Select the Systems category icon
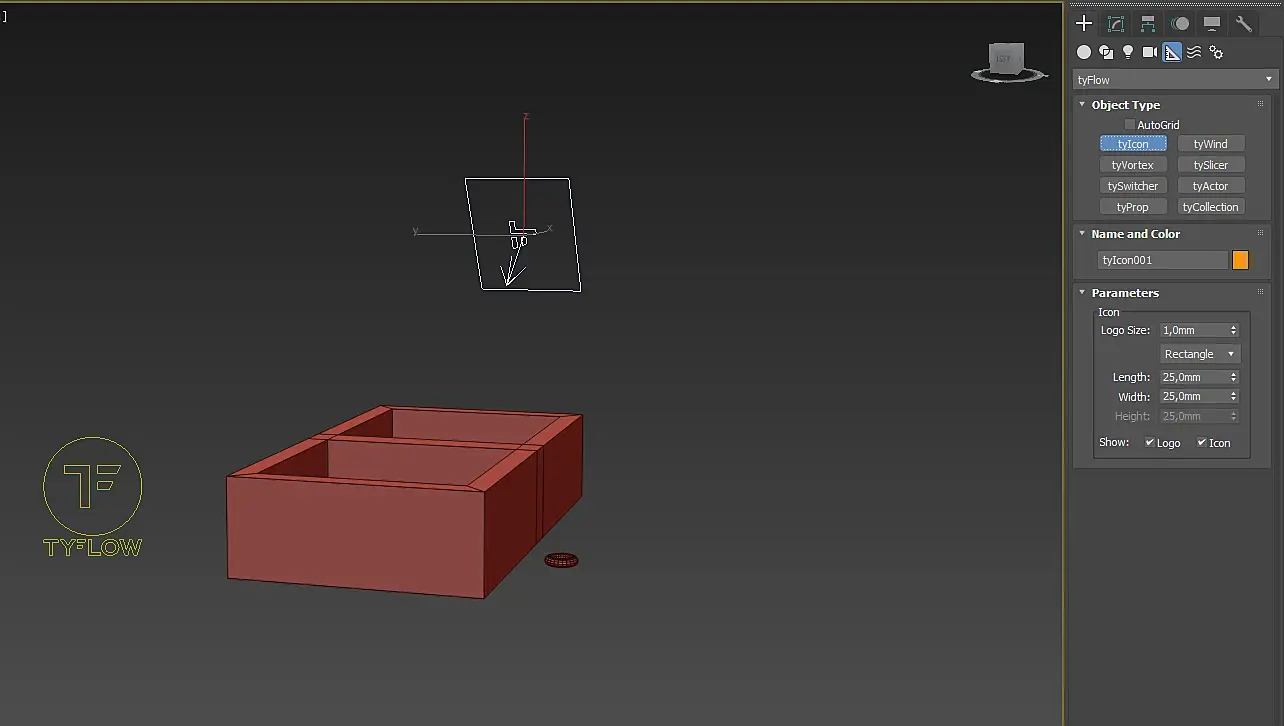The image size is (1284, 726). (x=1216, y=52)
